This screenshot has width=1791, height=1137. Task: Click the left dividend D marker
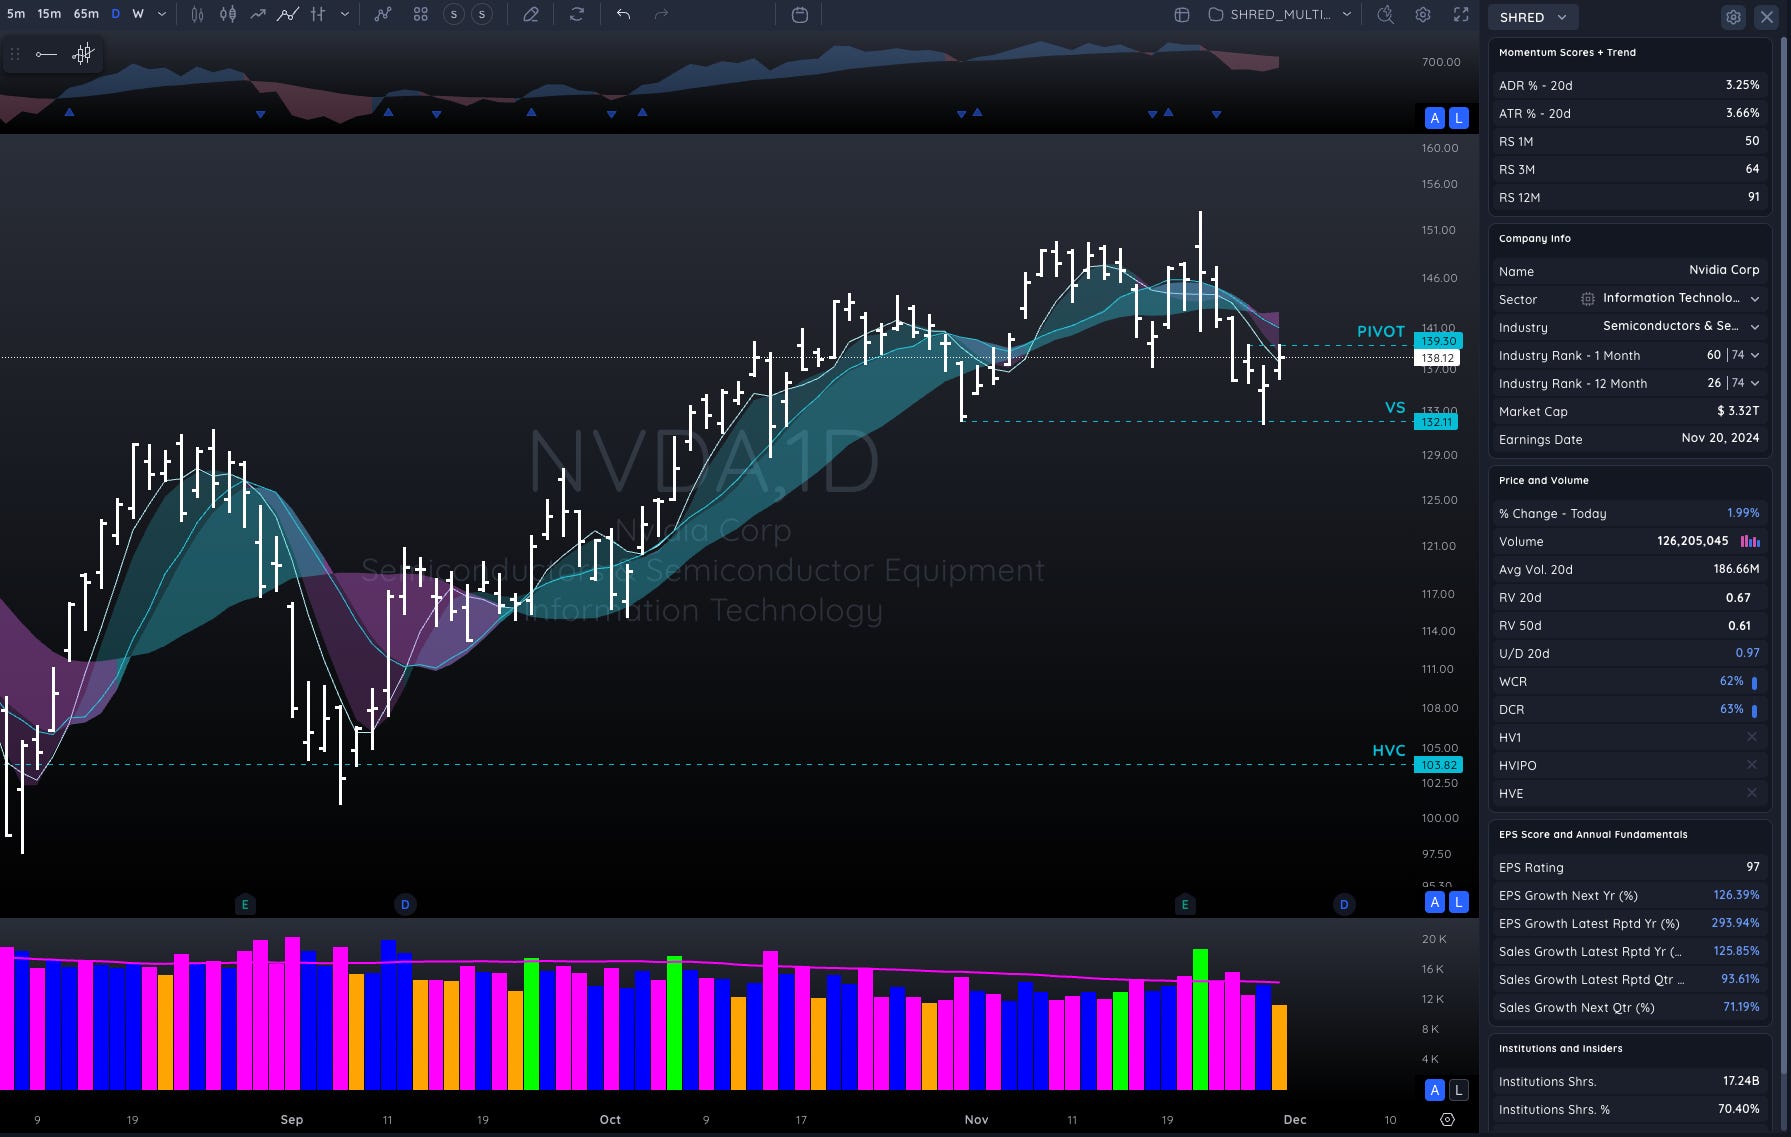coord(405,905)
